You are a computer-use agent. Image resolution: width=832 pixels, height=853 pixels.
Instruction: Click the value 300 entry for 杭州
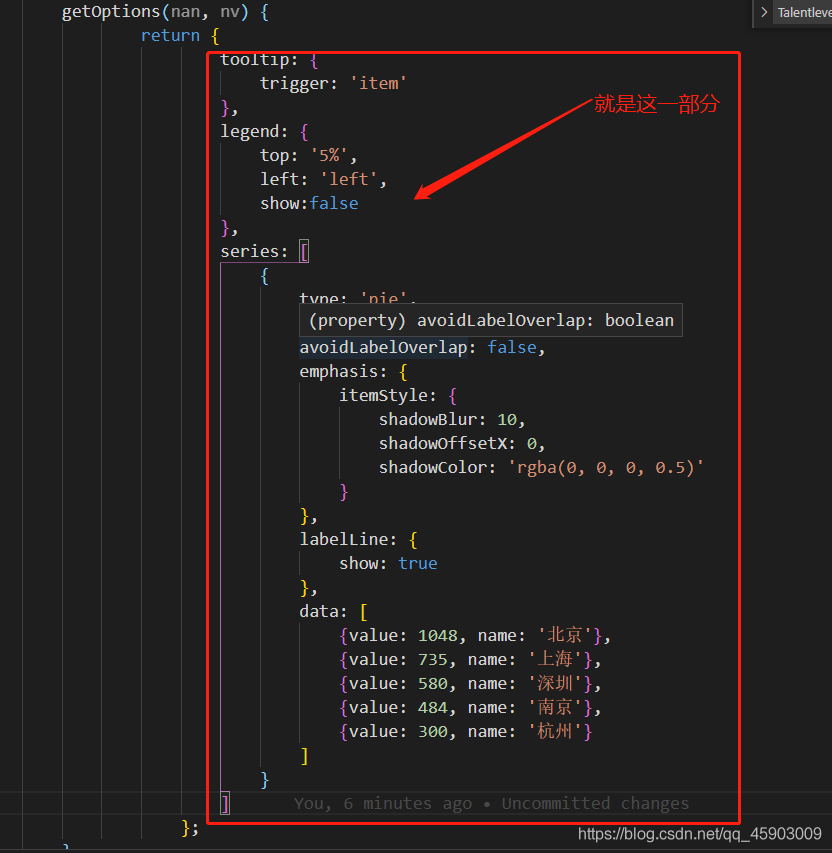[x=465, y=731]
